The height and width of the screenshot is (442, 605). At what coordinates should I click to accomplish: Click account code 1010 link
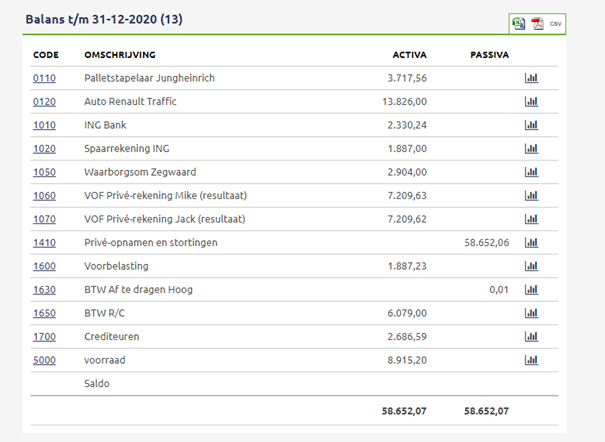pyautogui.click(x=44, y=125)
